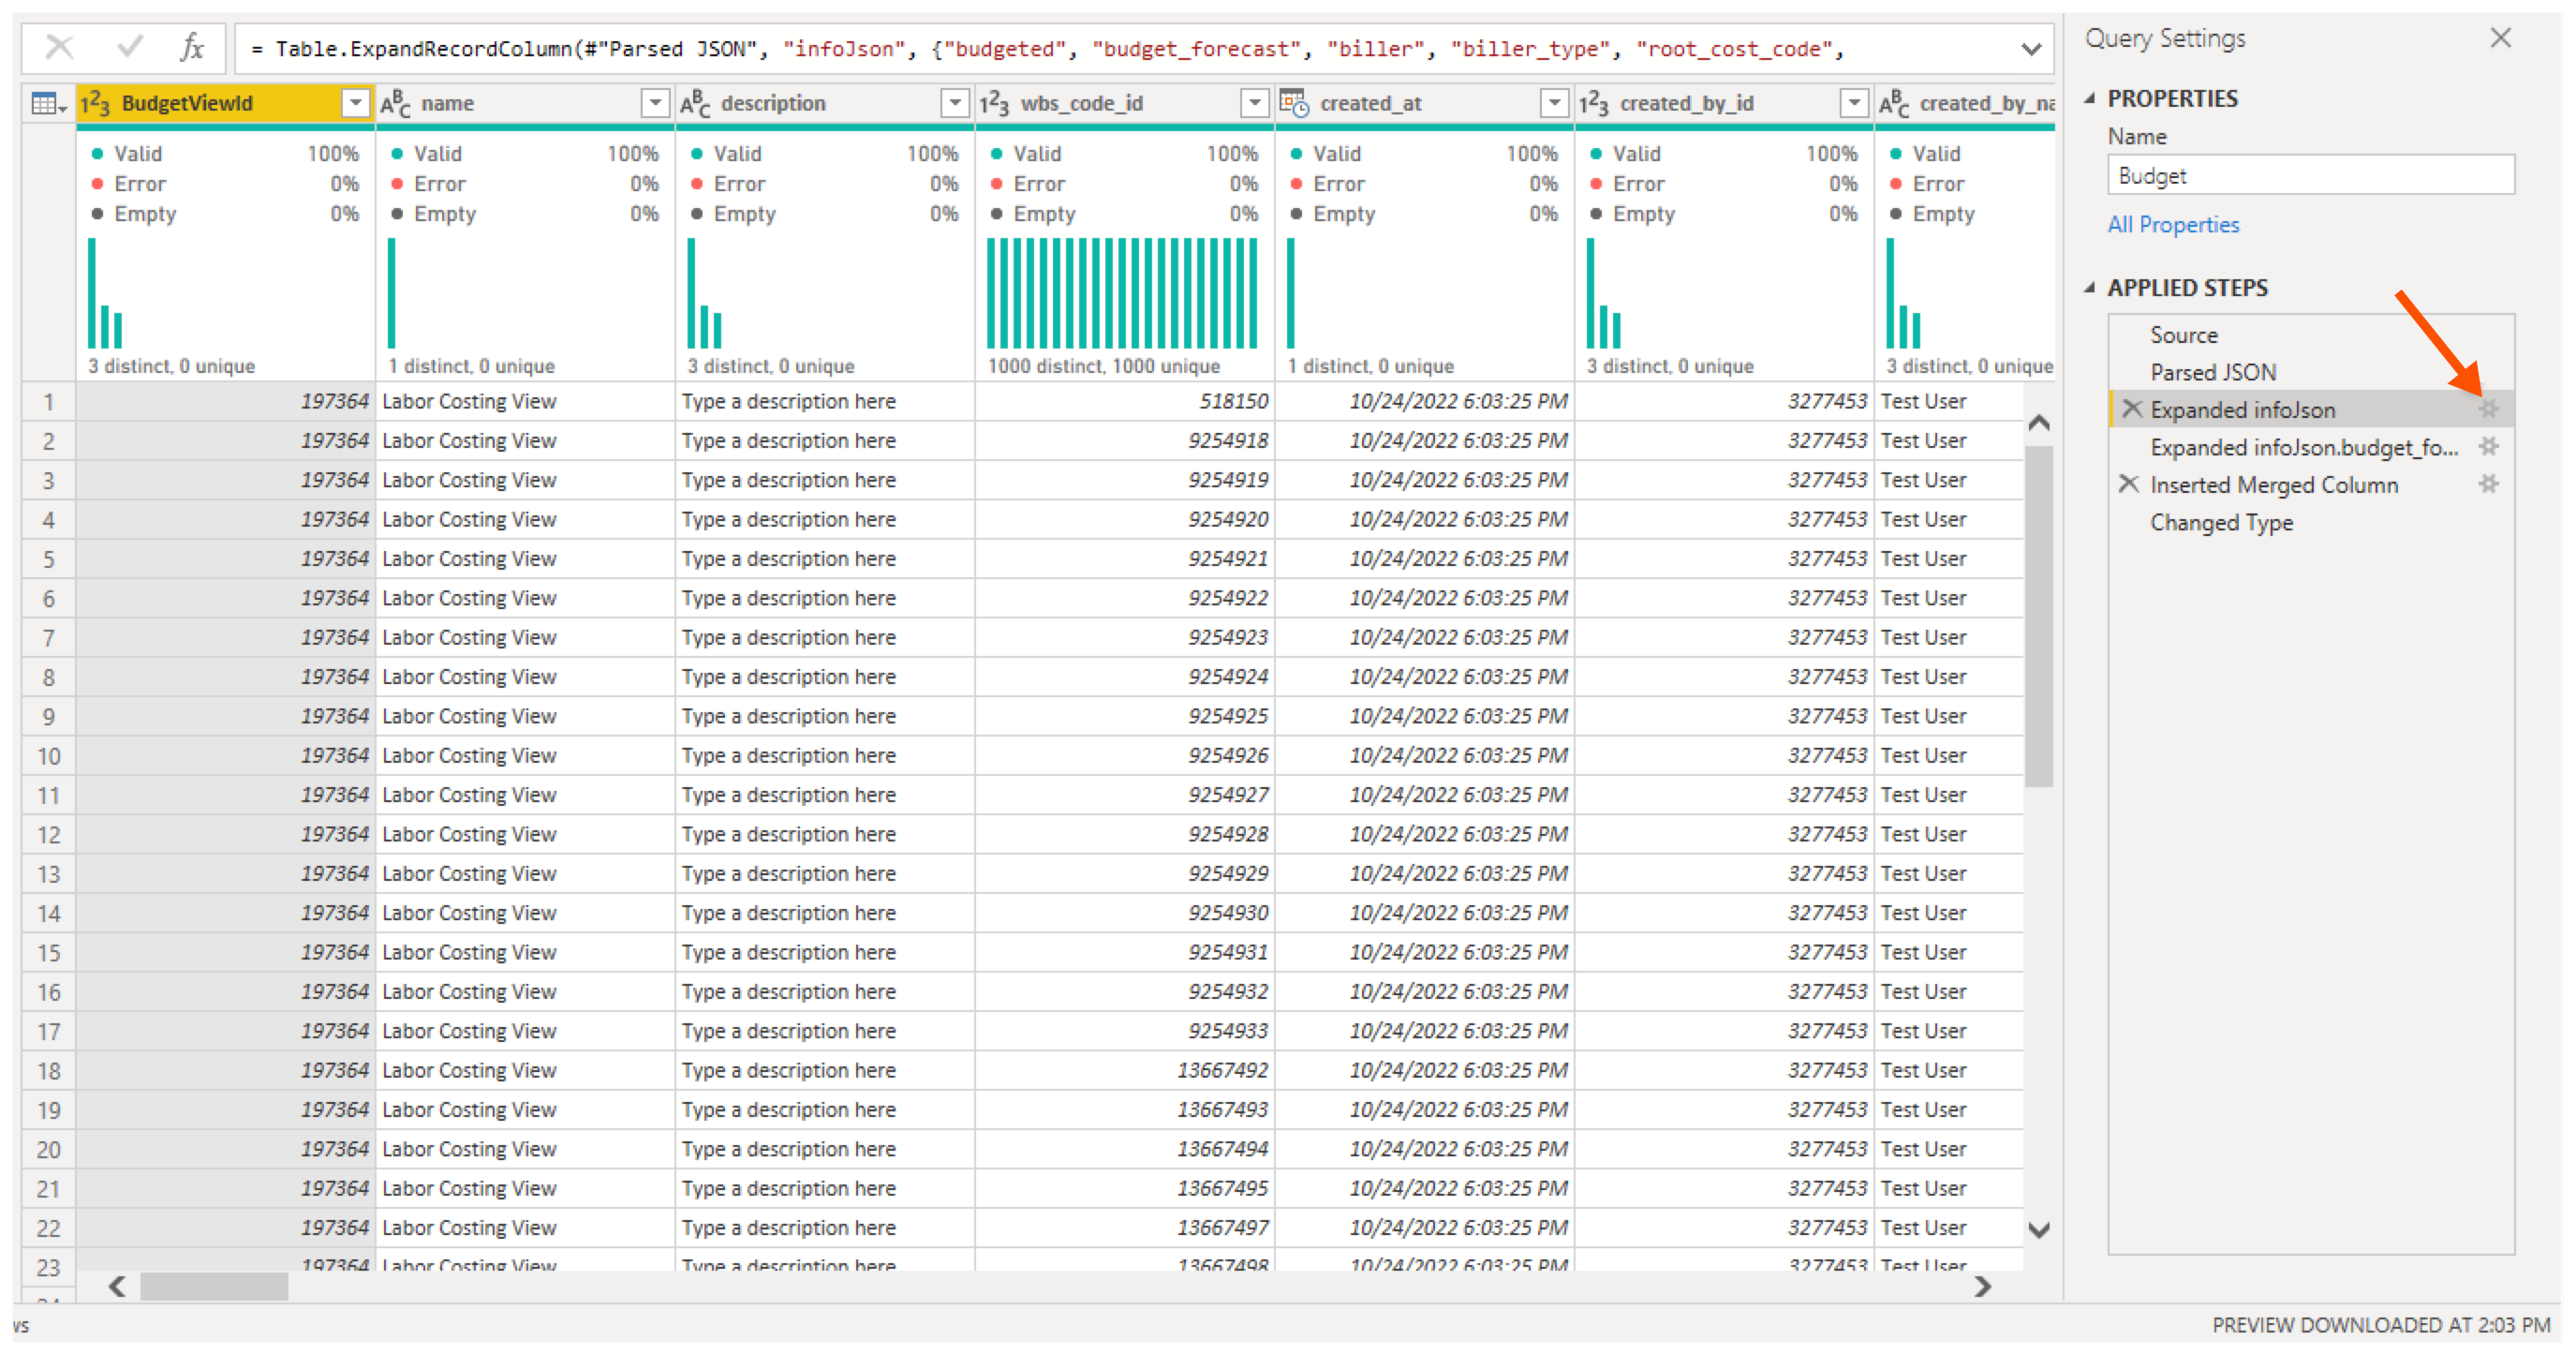Click created_at date cell in row 3
The width and height of the screenshot is (2576, 1355).
click(1424, 480)
